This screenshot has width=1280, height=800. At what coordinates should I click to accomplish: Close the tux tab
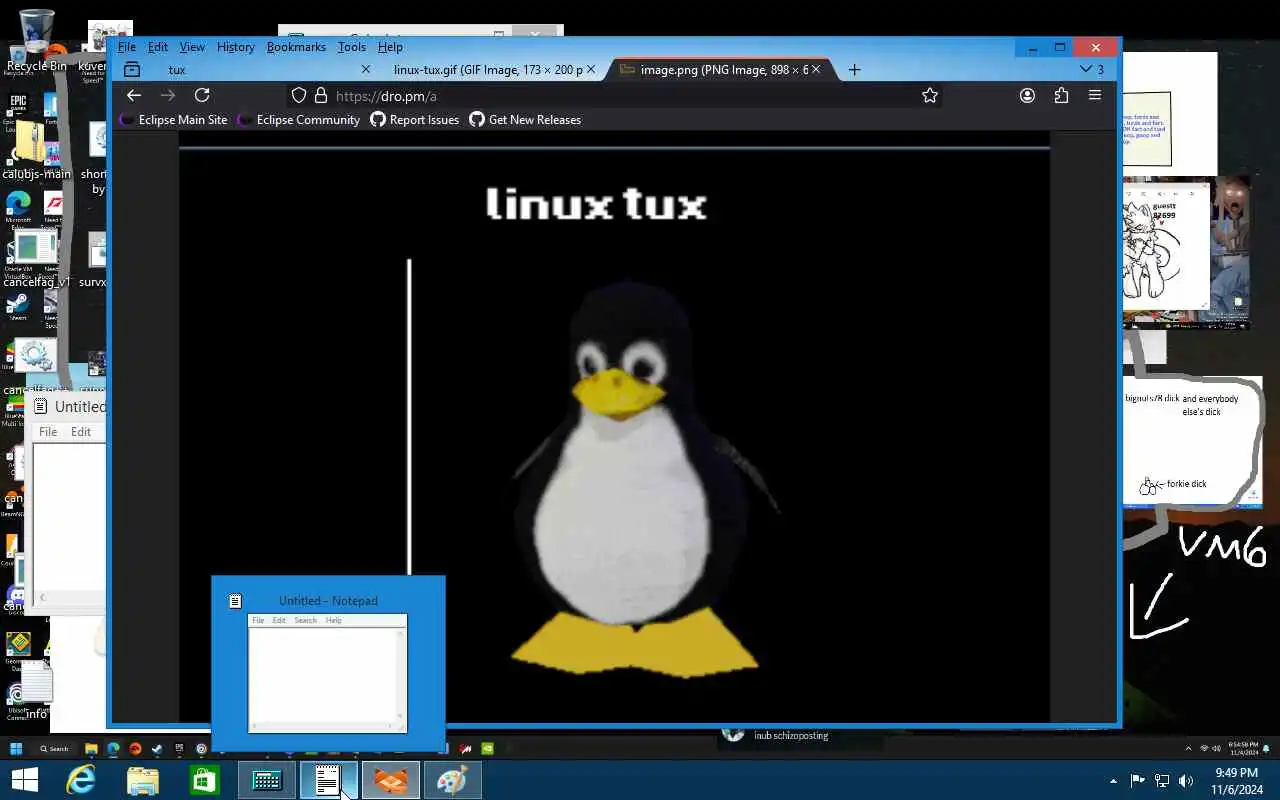tap(365, 69)
